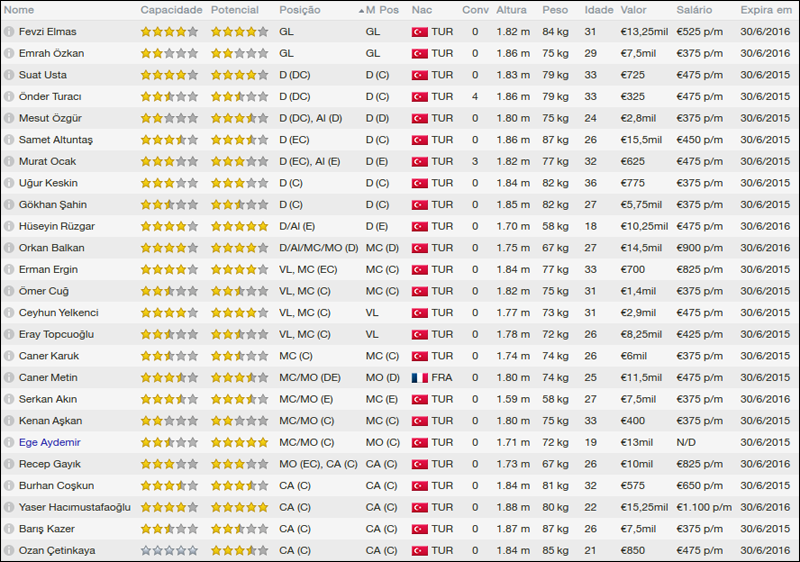
Task: Click the Expira em column header
Action: point(765,10)
